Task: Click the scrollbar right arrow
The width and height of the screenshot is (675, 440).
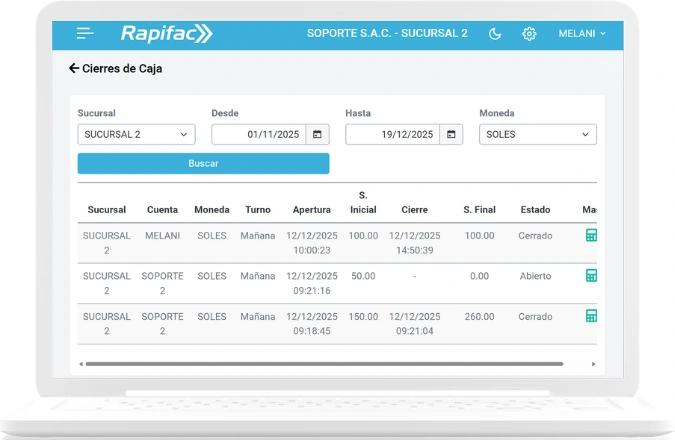Action: pos(593,364)
